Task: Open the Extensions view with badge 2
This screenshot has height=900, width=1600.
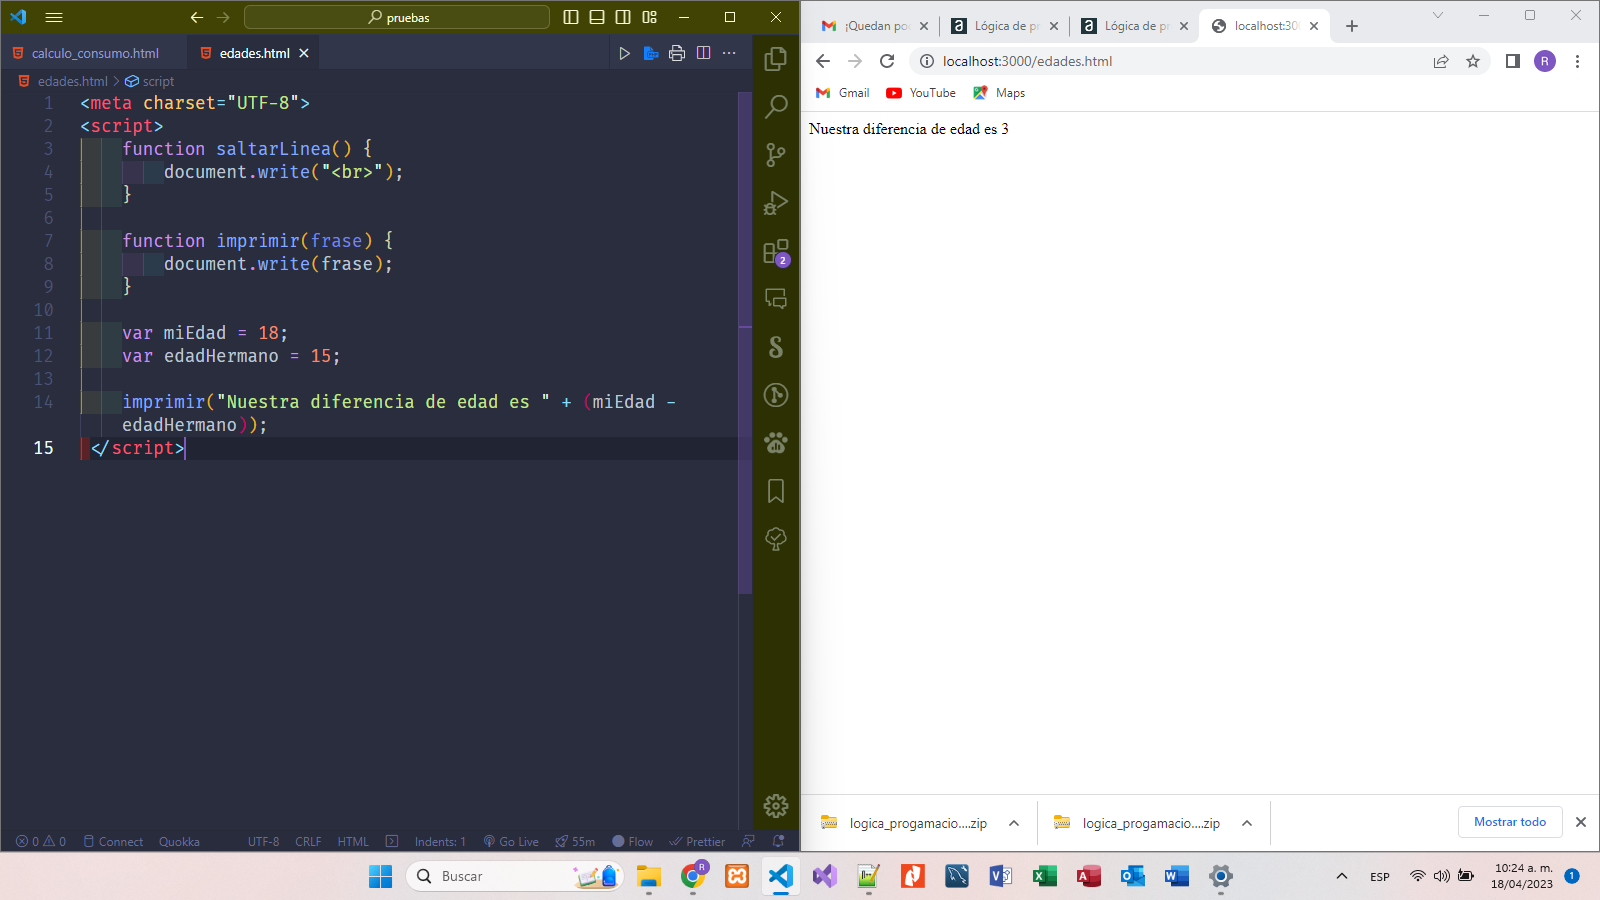Action: click(x=776, y=252)
